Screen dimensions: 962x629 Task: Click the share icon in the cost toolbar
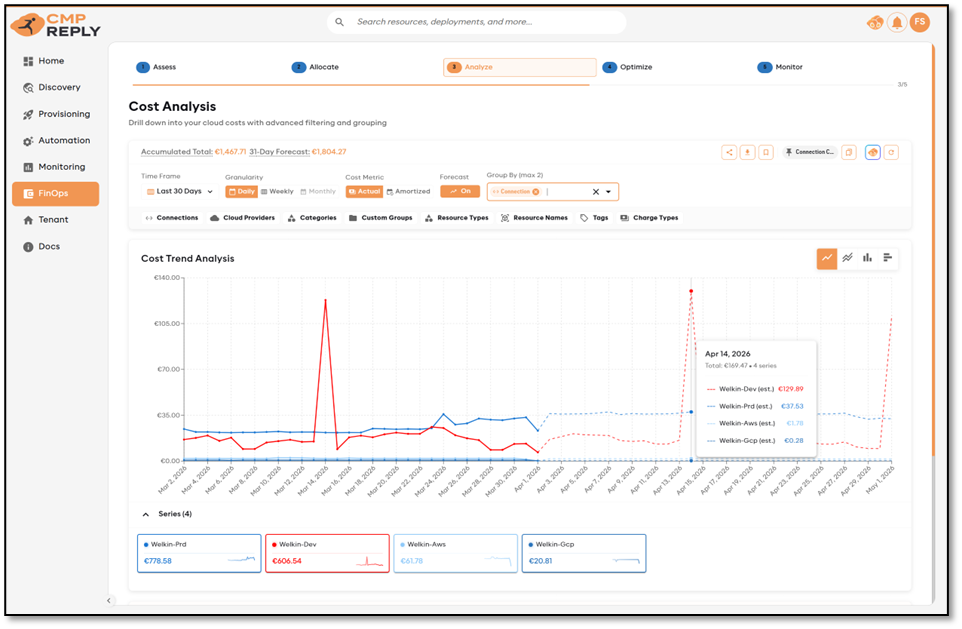pos(730,152)
